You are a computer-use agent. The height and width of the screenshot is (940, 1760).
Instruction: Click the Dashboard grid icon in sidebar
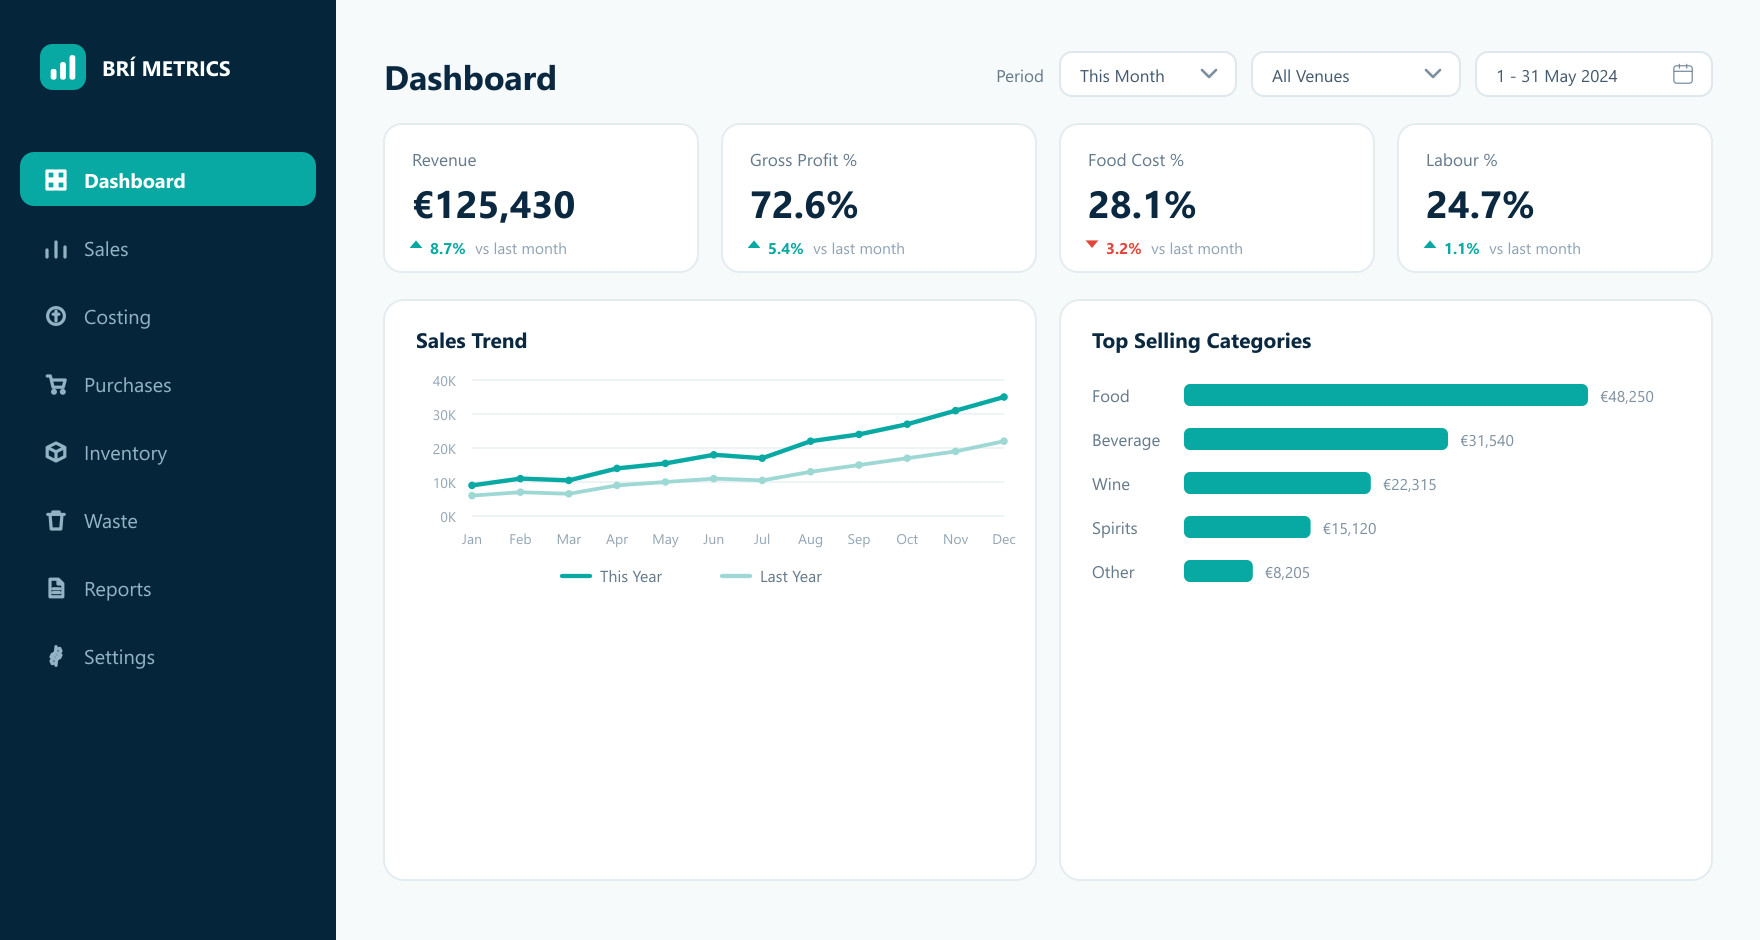point(56,180)
